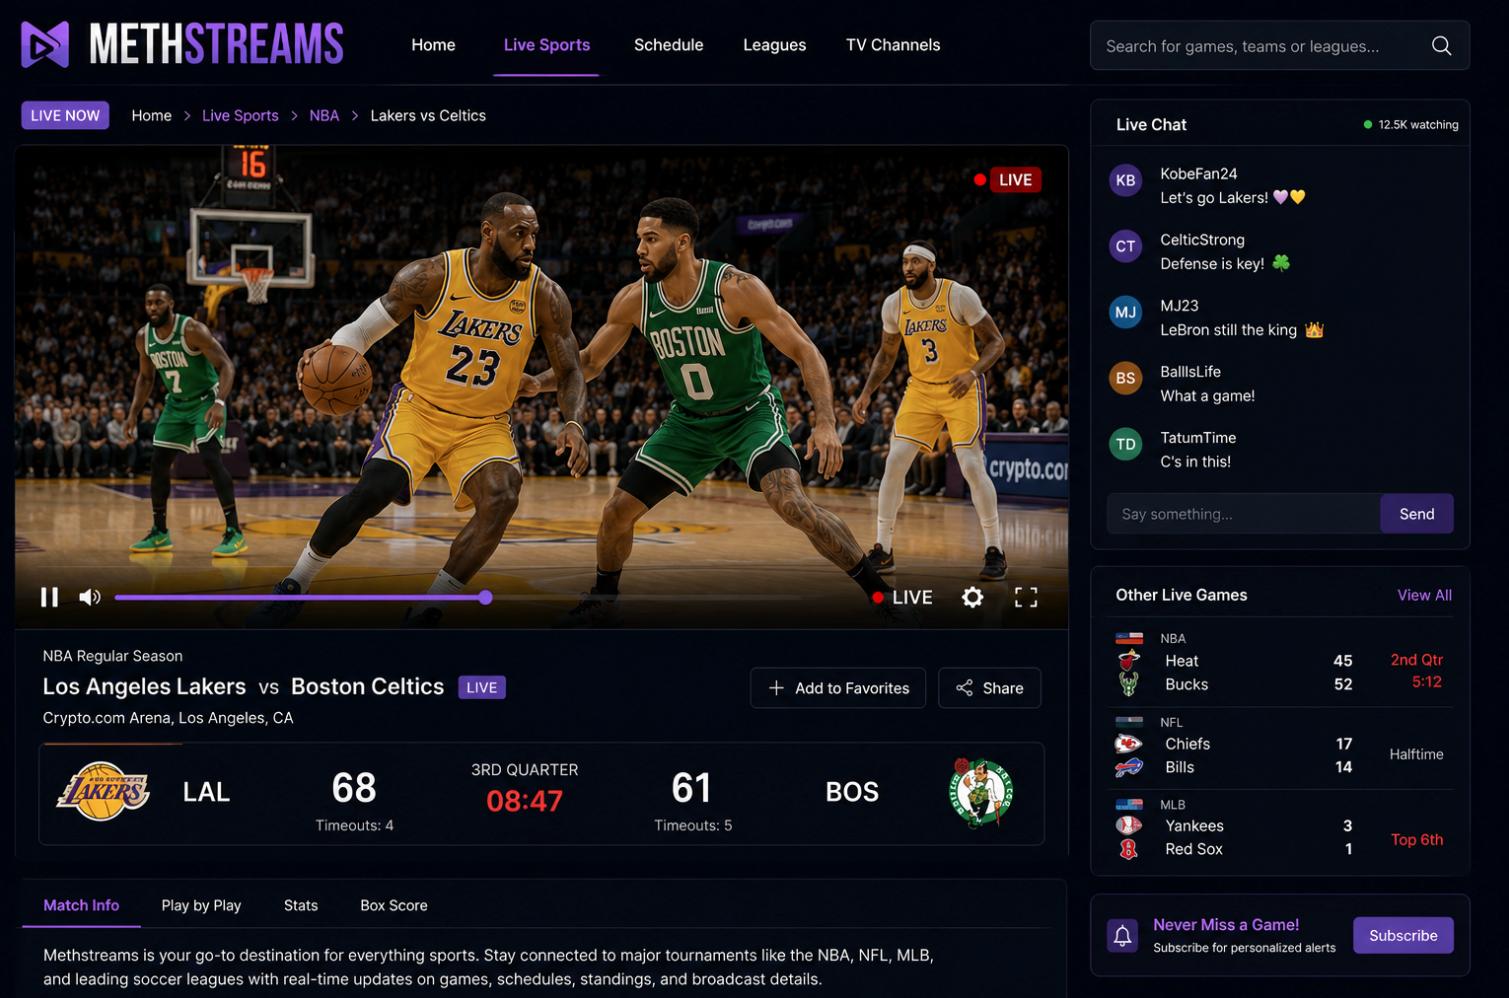Open the player settings gear
Viewport: 1509px width, 998px height.
(x=972, y=597)
